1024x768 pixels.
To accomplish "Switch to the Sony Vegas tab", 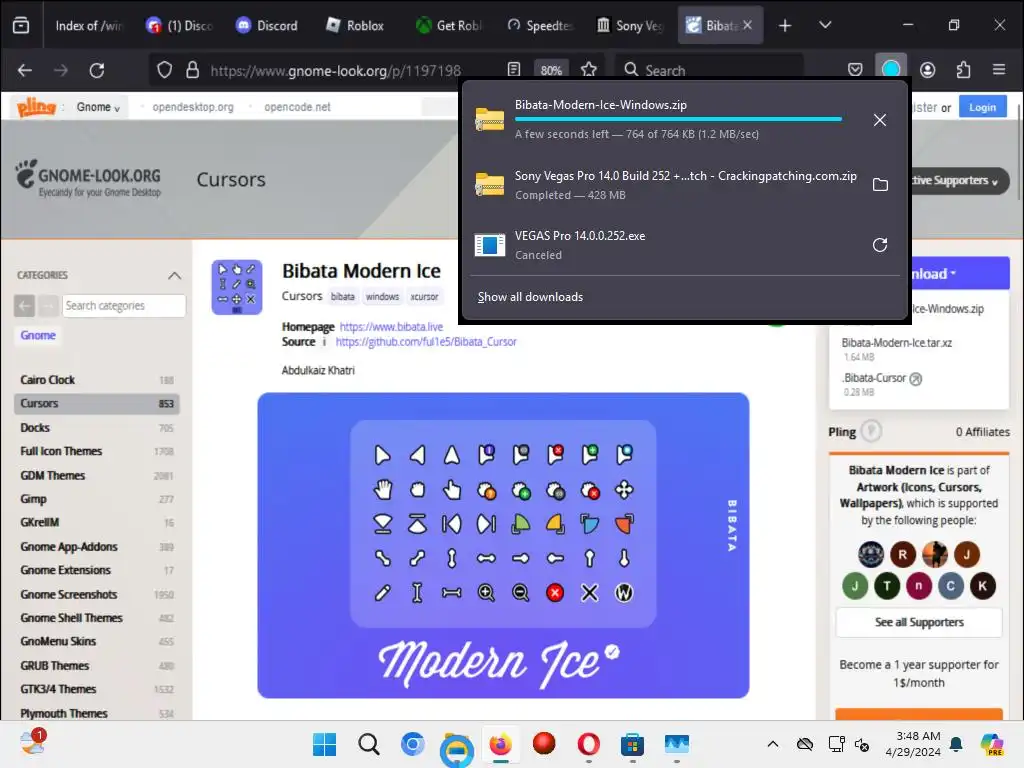I will 629,25.
